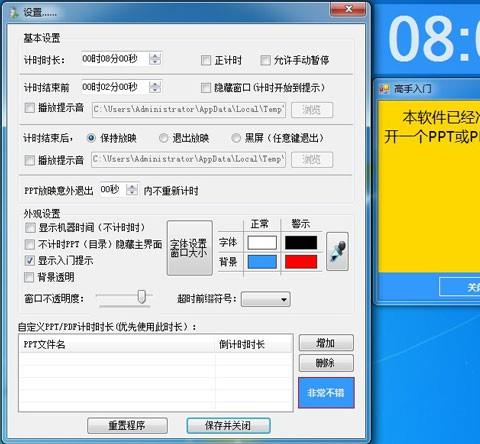This screenshot has width=480, height=444.
Task: Click second sound file path field
Action: click(189, 160)
